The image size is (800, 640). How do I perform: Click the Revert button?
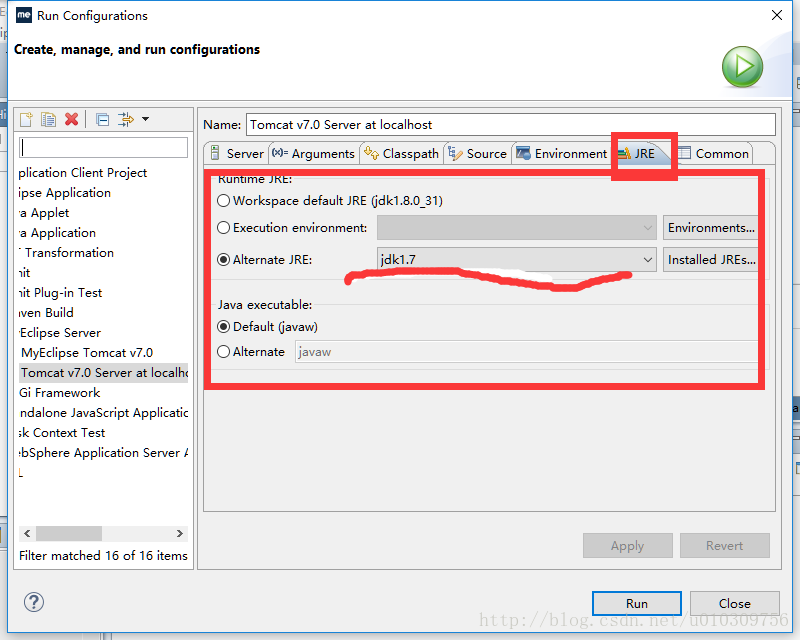pyautogui.click(x=724, y=546)
